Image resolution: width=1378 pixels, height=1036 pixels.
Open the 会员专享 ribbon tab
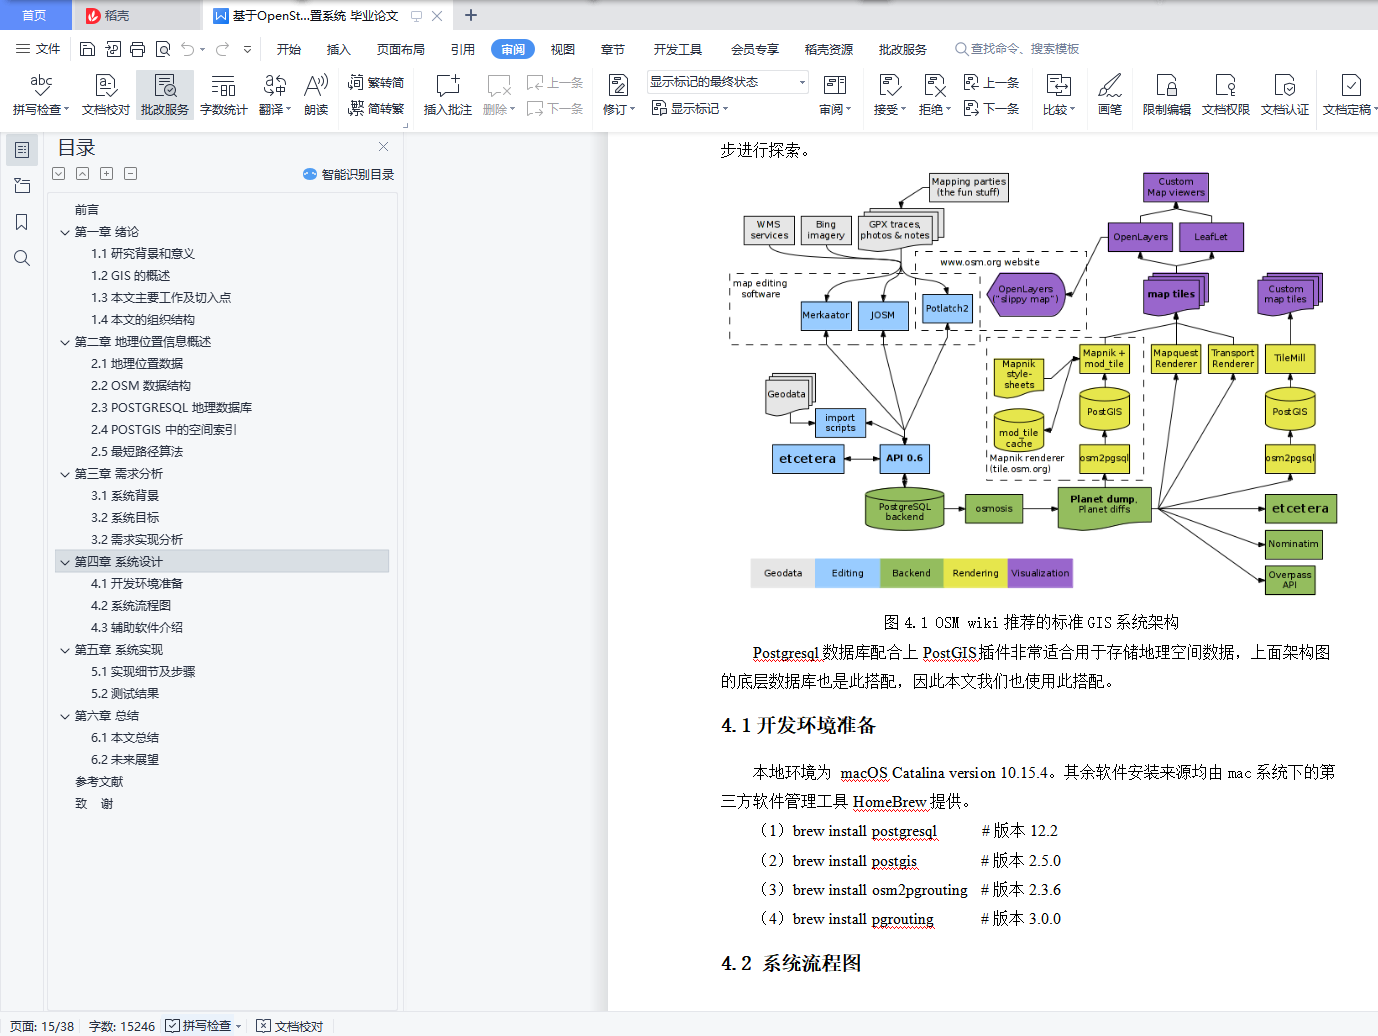[x=755, y=49]
